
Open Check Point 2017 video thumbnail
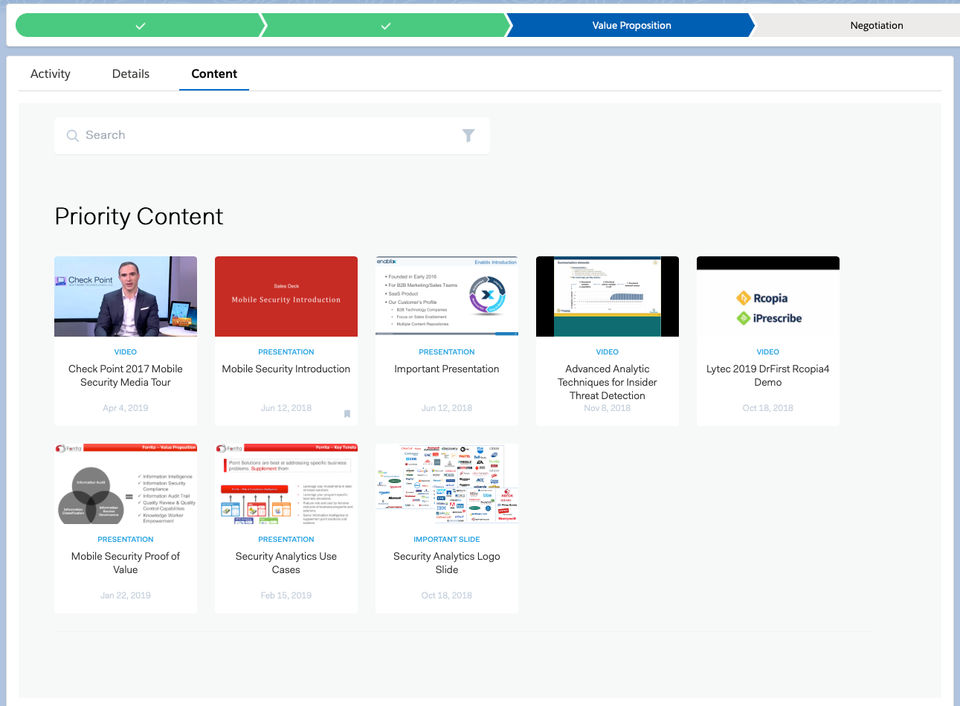click(x=126, y=296)
